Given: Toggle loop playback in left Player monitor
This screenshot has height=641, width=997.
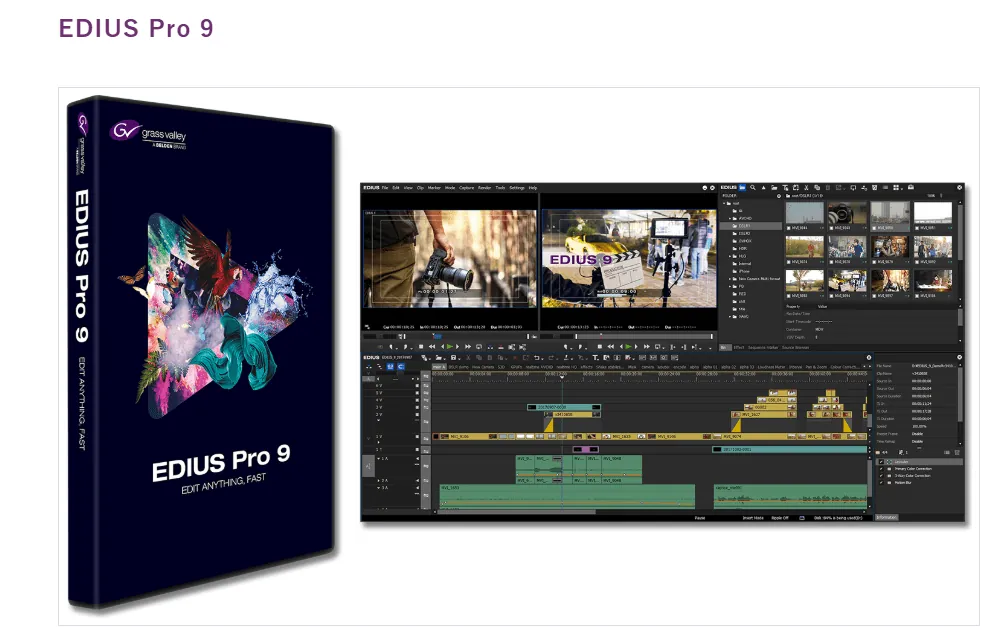Looking at the screenshot, I should coord(479,347).
